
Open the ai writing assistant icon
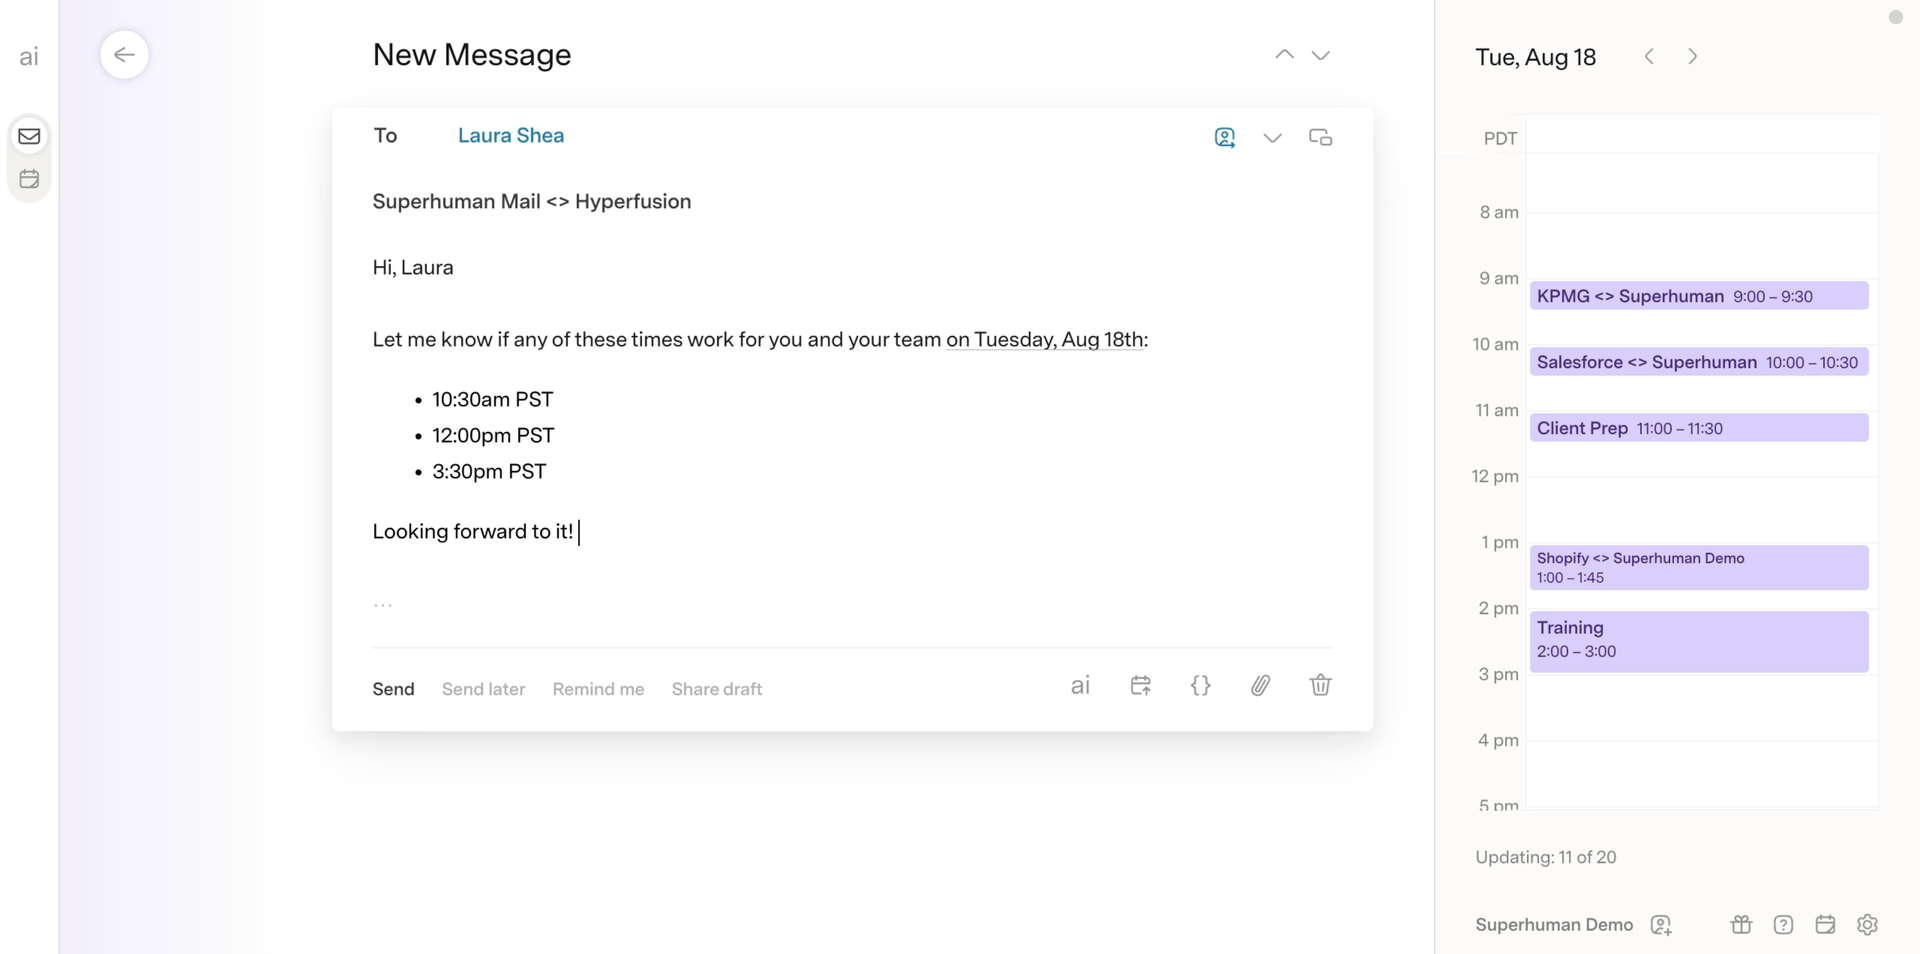1080,685
